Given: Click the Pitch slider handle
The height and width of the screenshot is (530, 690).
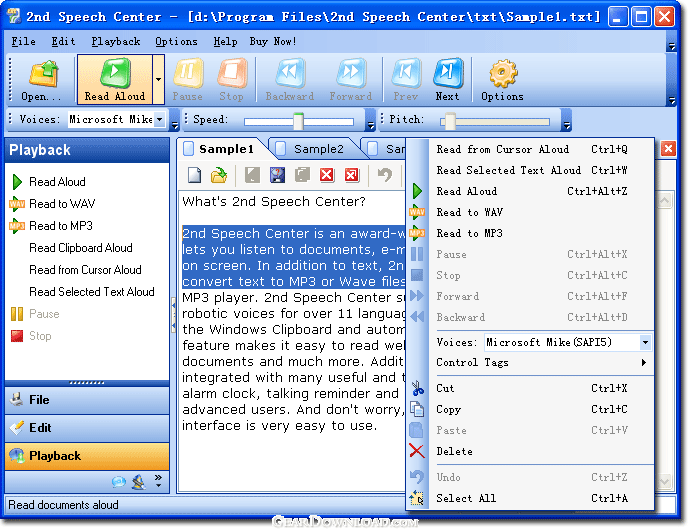Looking at the screenshot, I should [x=450, y=121].
